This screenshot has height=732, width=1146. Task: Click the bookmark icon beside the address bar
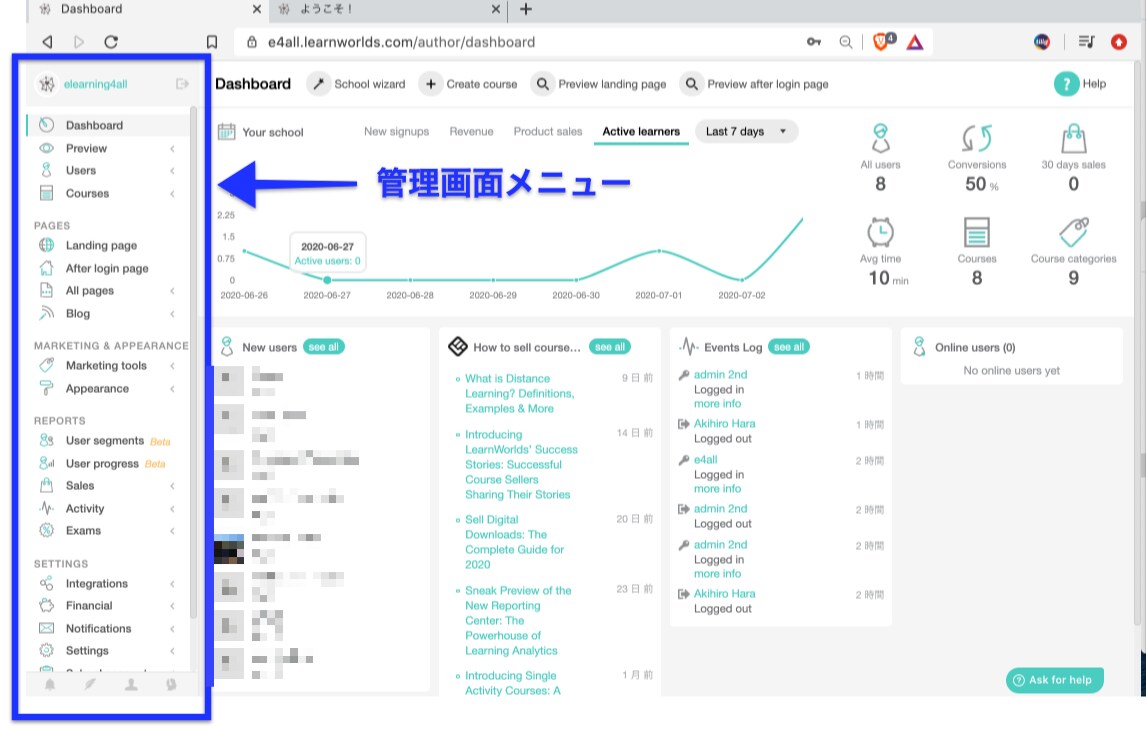click(x=212, y=42)
